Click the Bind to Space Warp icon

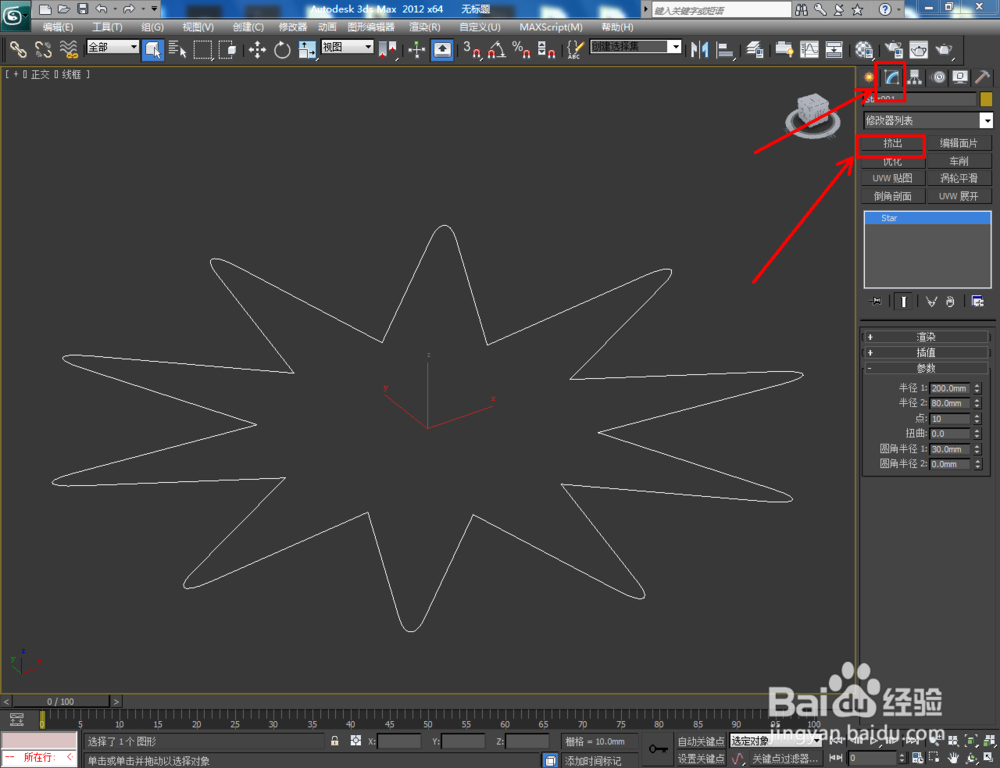pos(68,49)
